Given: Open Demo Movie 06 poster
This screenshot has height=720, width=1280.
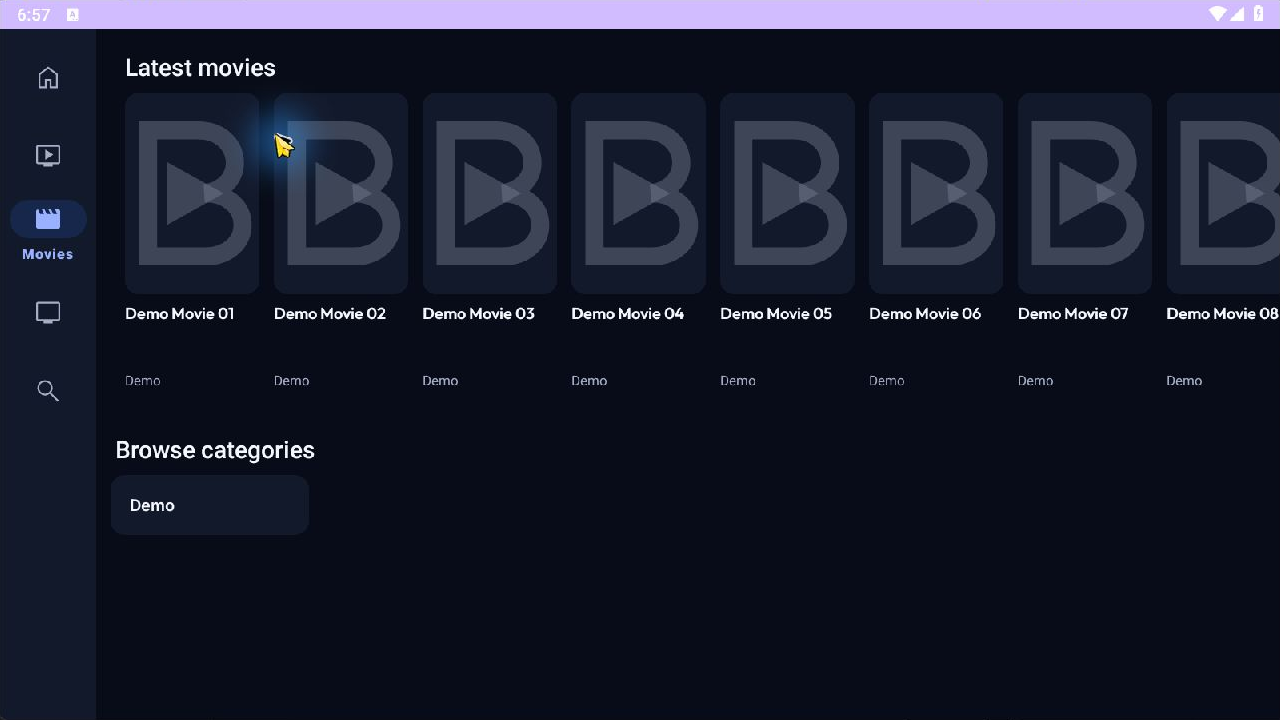Looking at the screenshot, I should 936,193.
